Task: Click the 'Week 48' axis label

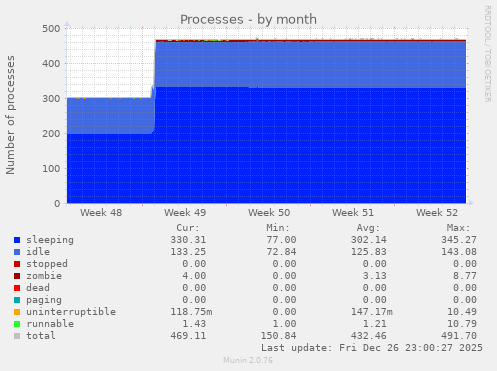Action: 101,213
